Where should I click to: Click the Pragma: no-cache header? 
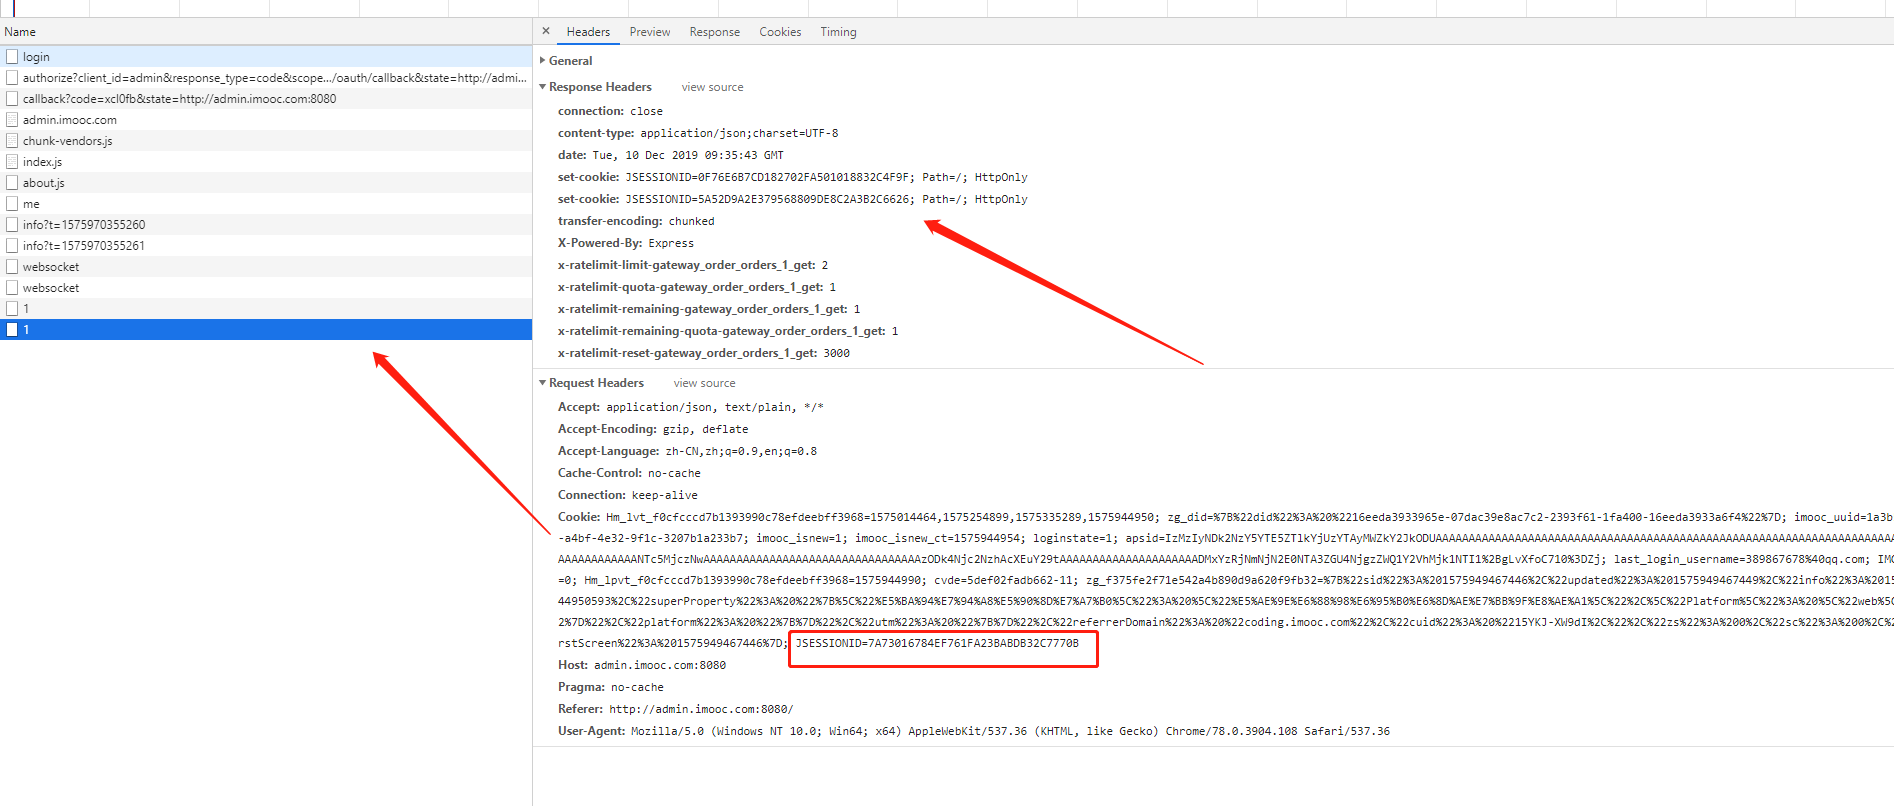tap(611, 687)
